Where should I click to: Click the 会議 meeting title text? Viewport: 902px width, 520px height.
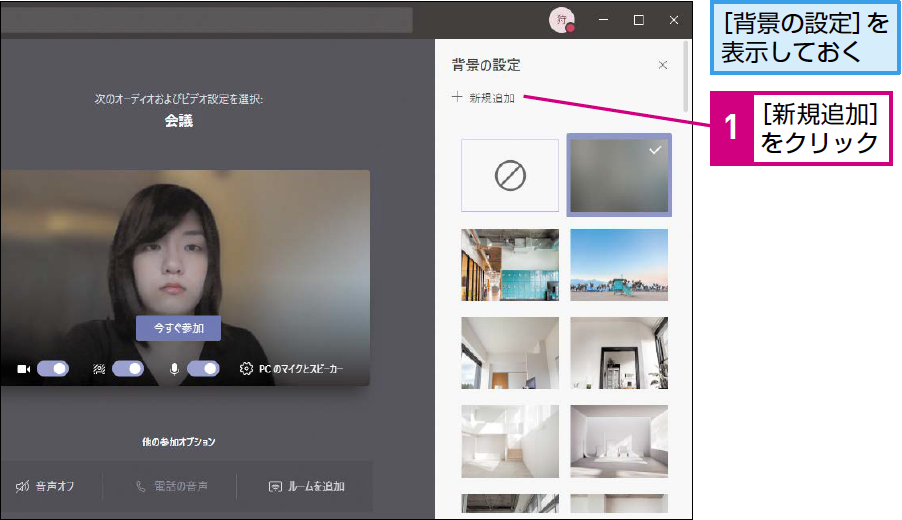pyautogui.click(x=178, y=121)
